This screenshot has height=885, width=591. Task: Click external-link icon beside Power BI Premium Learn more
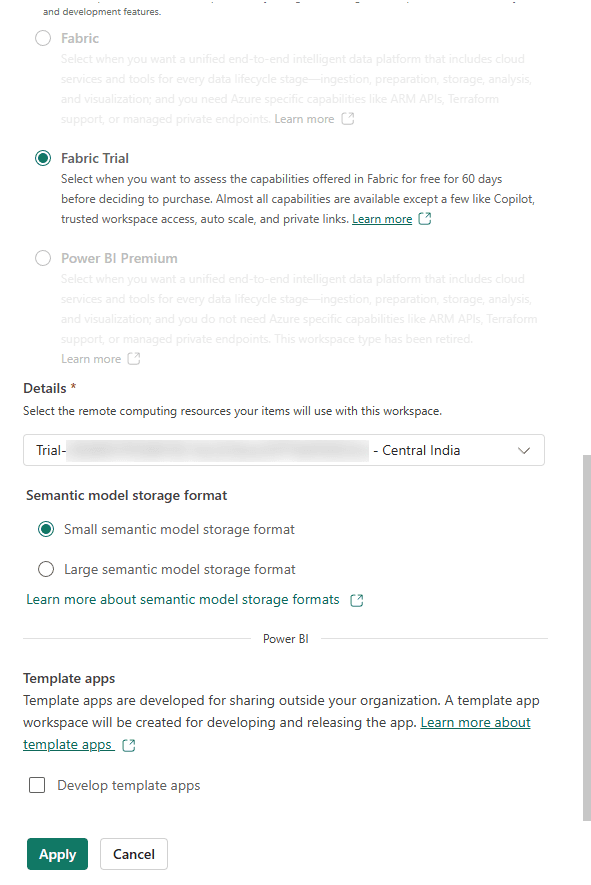134,358
